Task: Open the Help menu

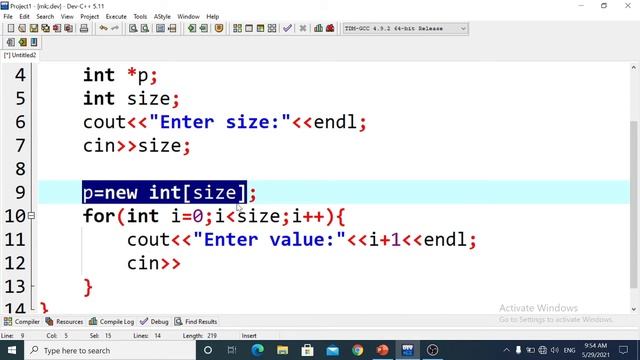Action: (212, 17)
